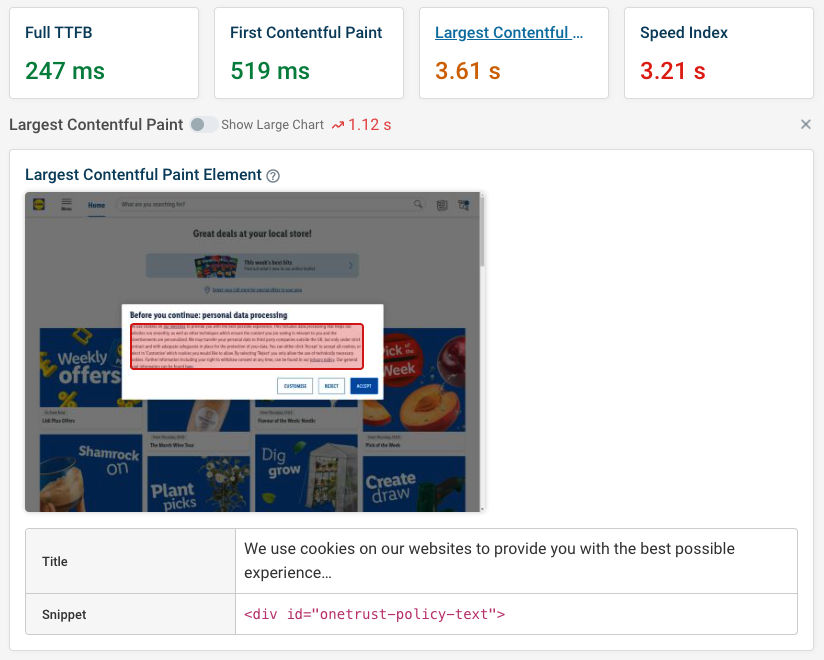Click the CUSTOMISE button in cookie dialog
Image resolution: width=824 pixels, height=660 pixels.
point(295,386)
